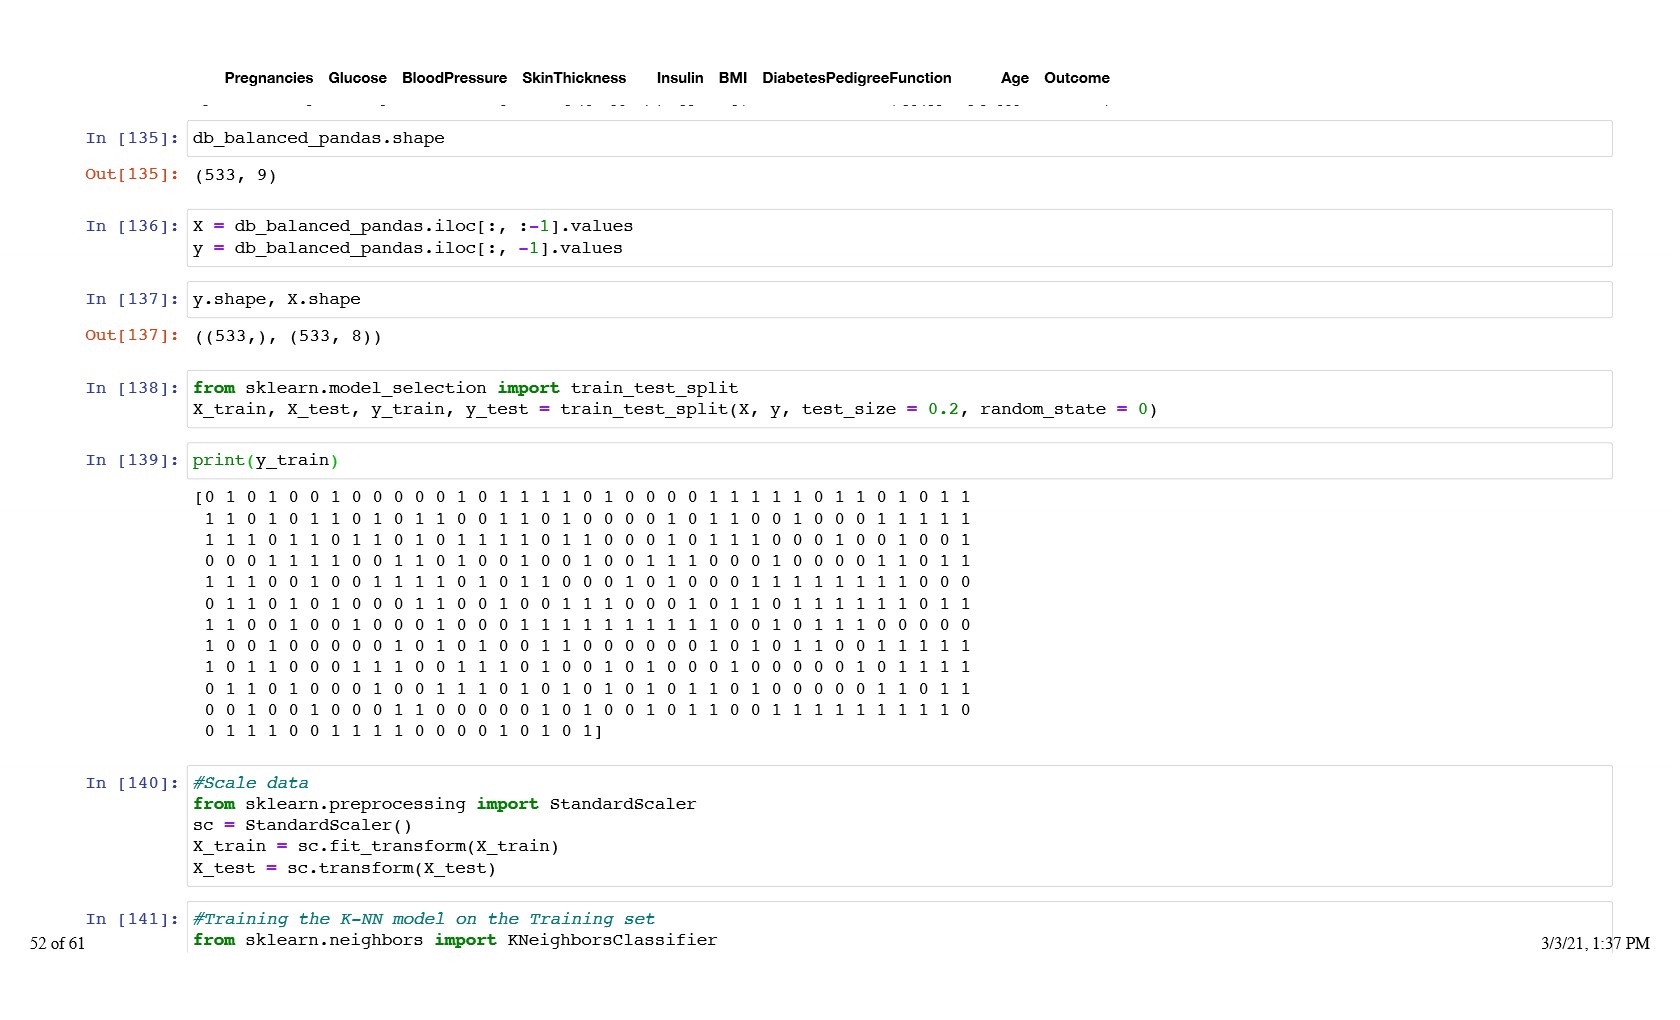Select the y.shape, X.shape code cell
This screenshot has width=1680, height=1020.
click(x=898, y=300)
